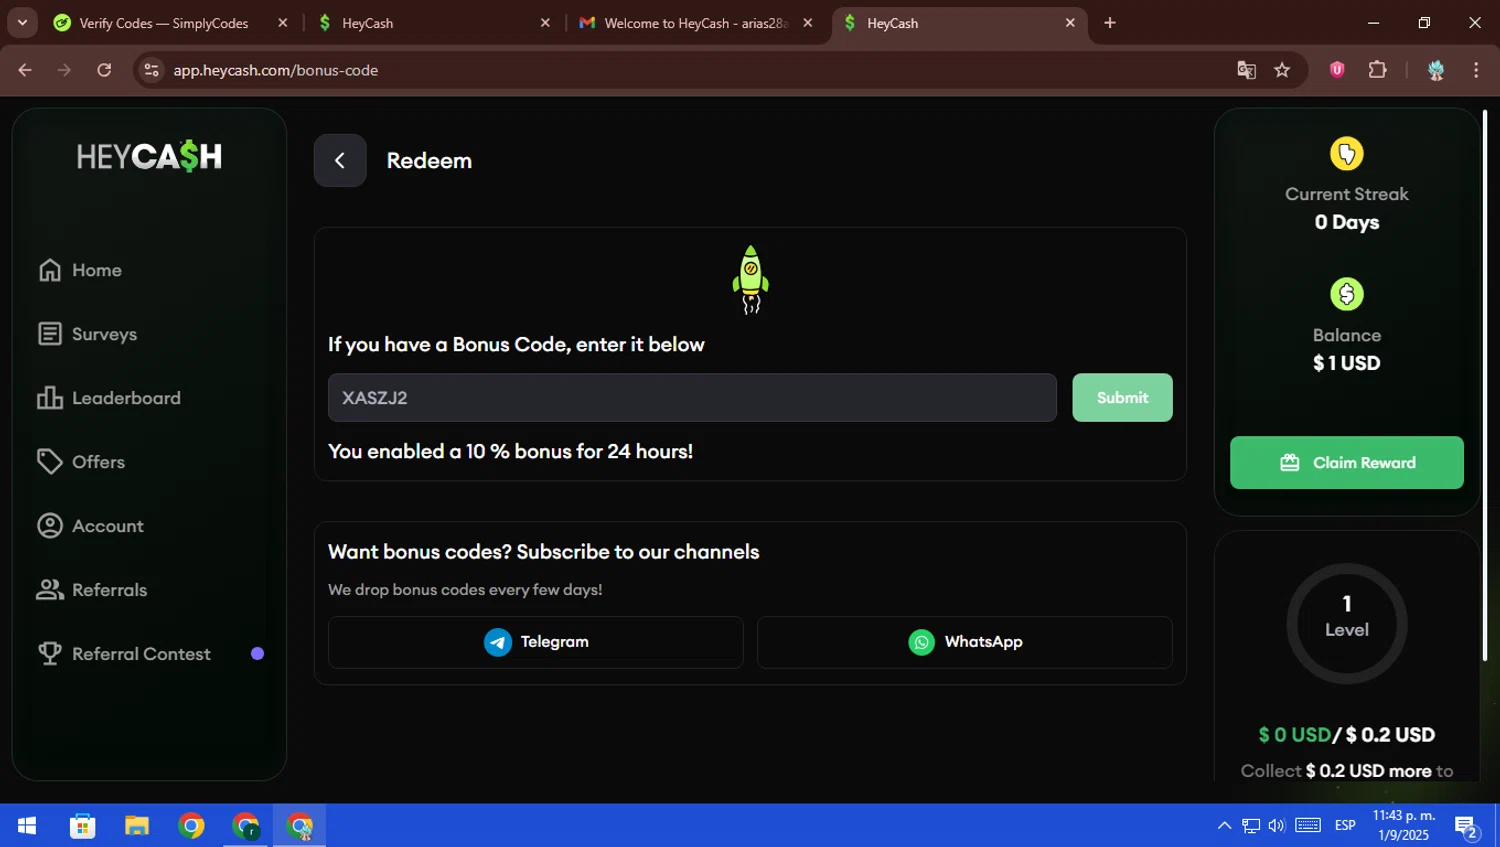1500x847 pixels.
Task: Open Referrals from the sidebar
Action: pos(92,590)
